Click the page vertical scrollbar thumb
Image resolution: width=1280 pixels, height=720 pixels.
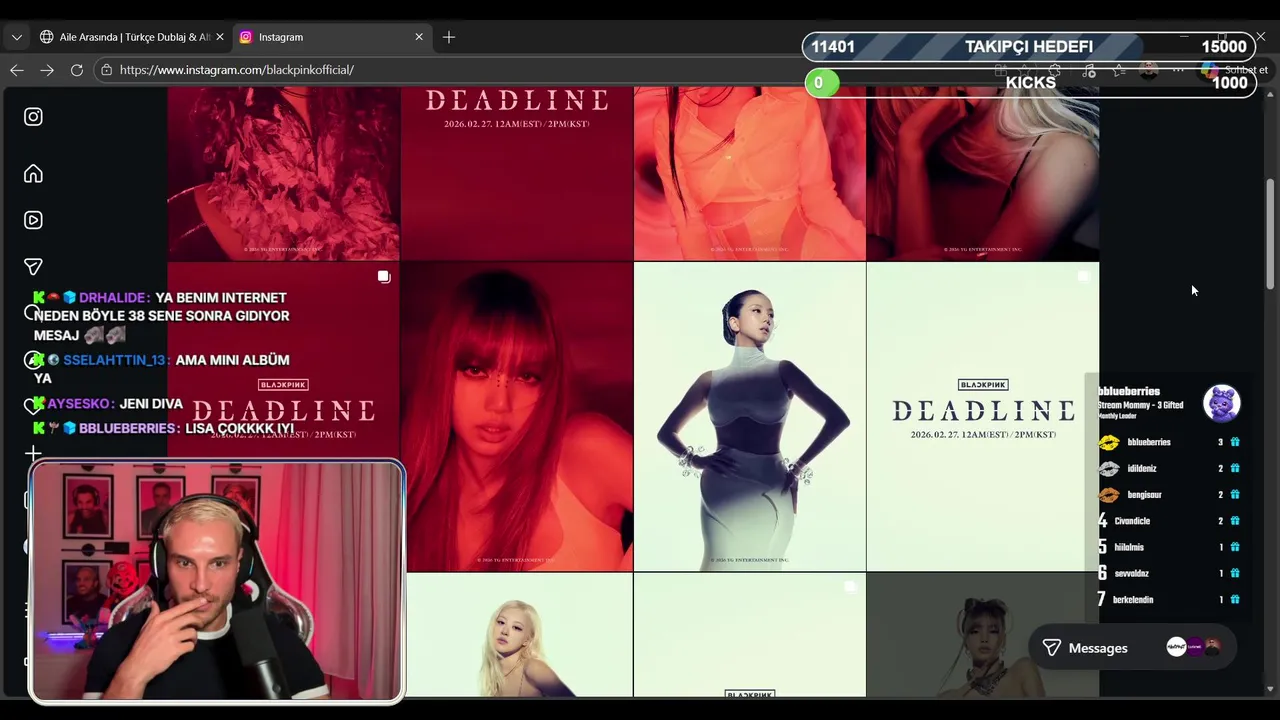[x=1270, y=233]
